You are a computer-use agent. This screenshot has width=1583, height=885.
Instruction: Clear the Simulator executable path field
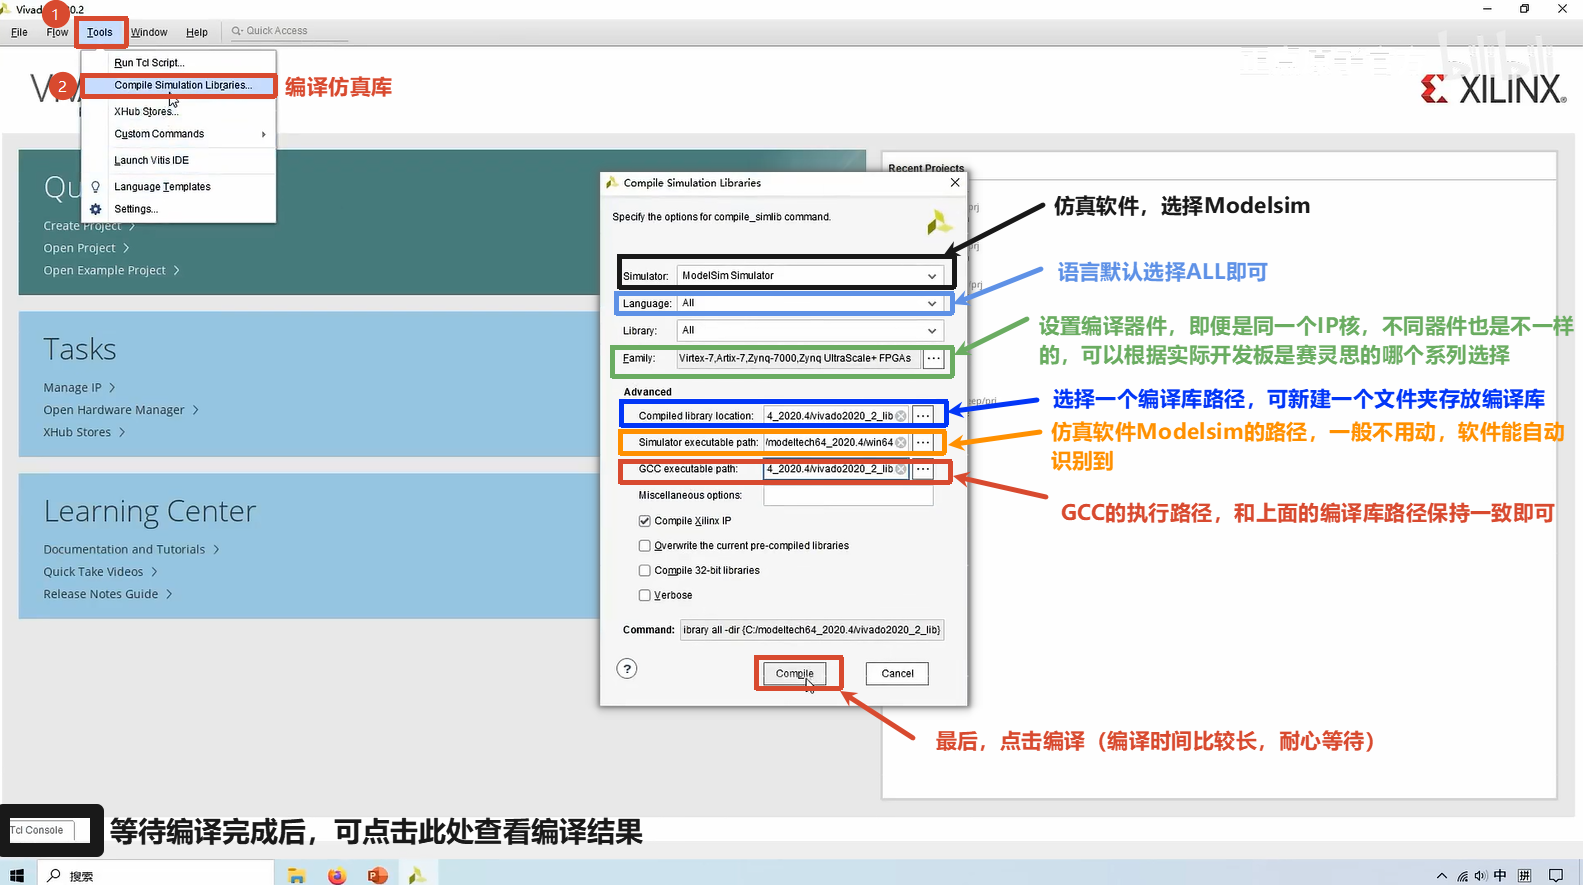(x=901, y=442)
